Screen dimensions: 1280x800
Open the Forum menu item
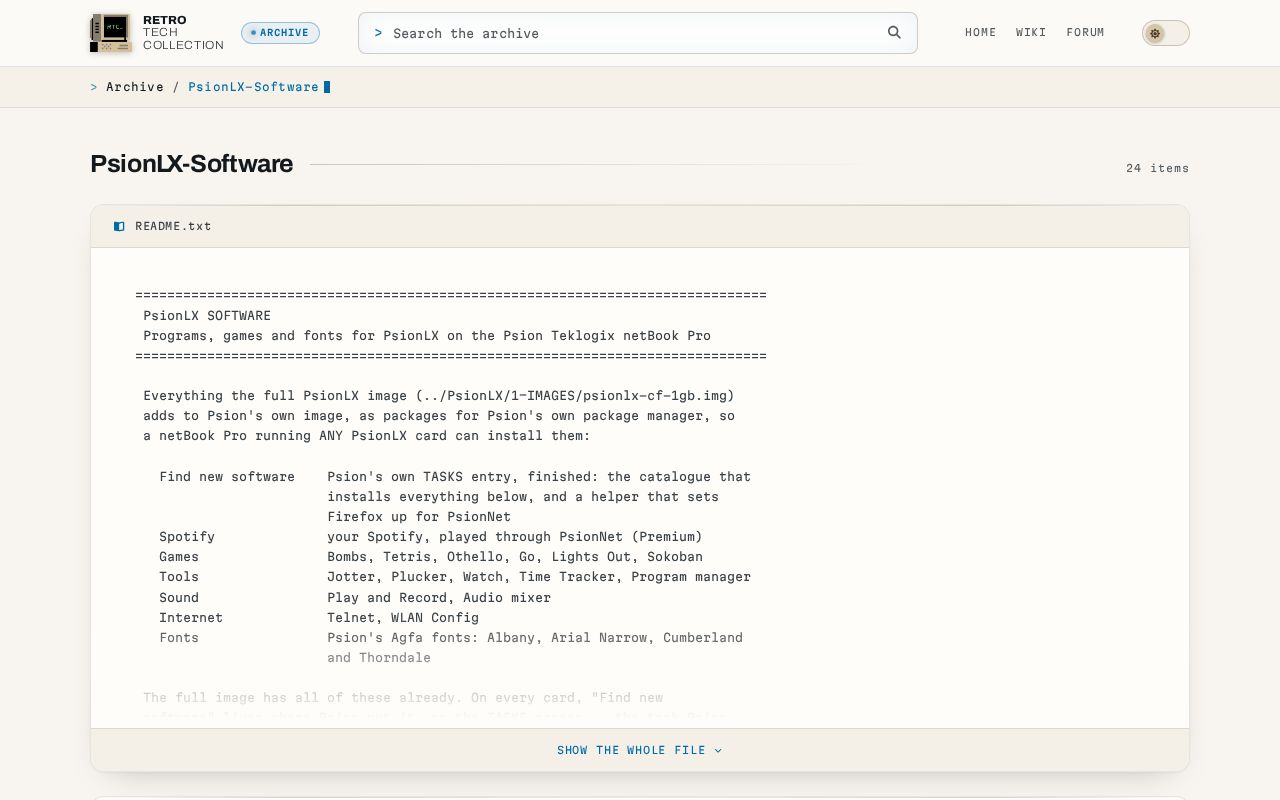point(1085,33)
